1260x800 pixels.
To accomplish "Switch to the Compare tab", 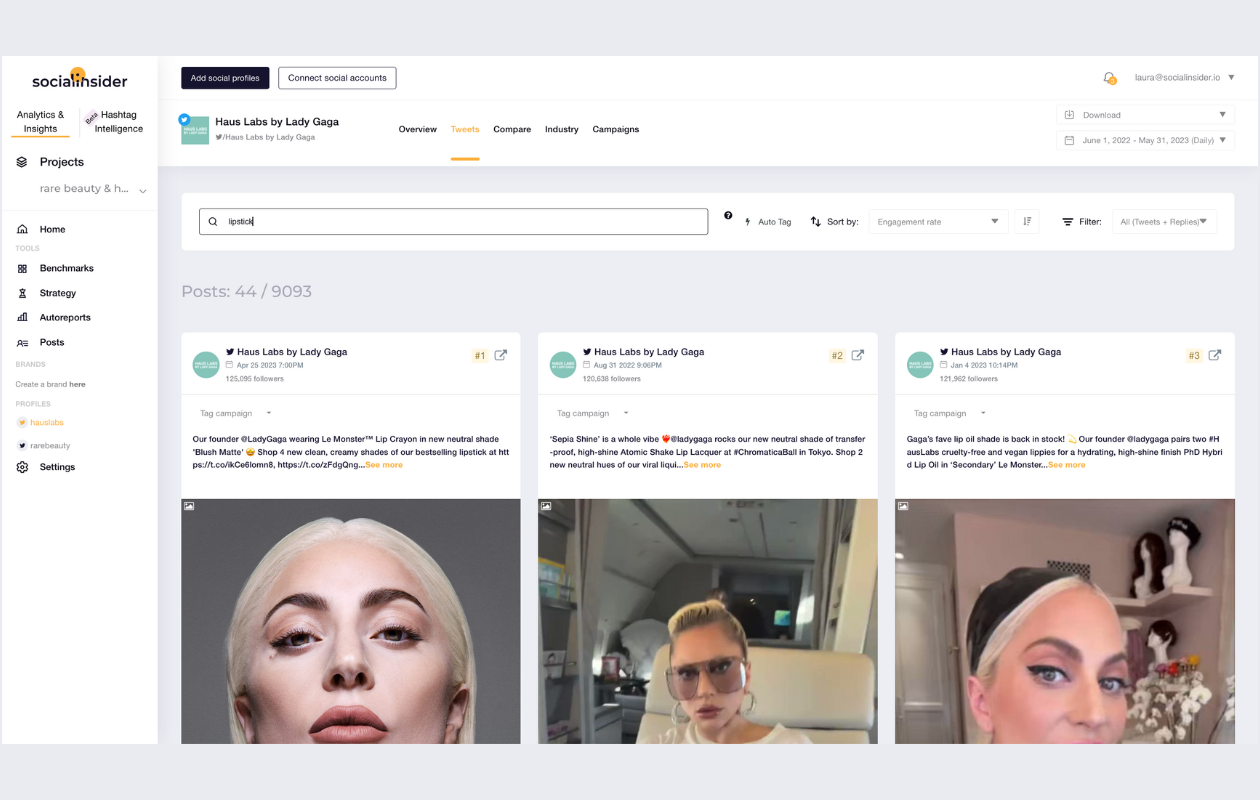I will (512, 129).
